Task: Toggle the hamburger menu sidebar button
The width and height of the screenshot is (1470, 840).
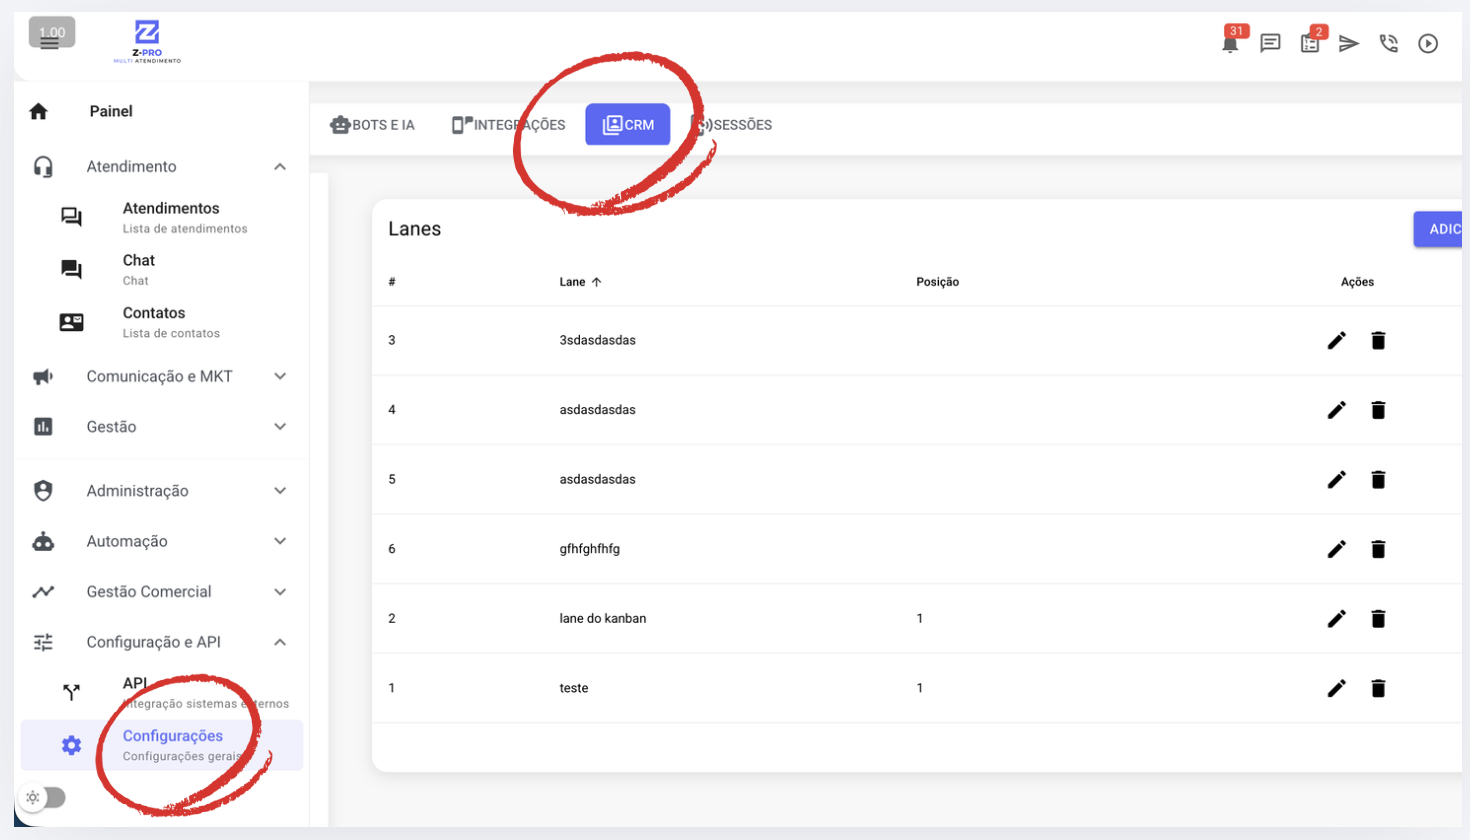Action: click(x=49, y=43)
